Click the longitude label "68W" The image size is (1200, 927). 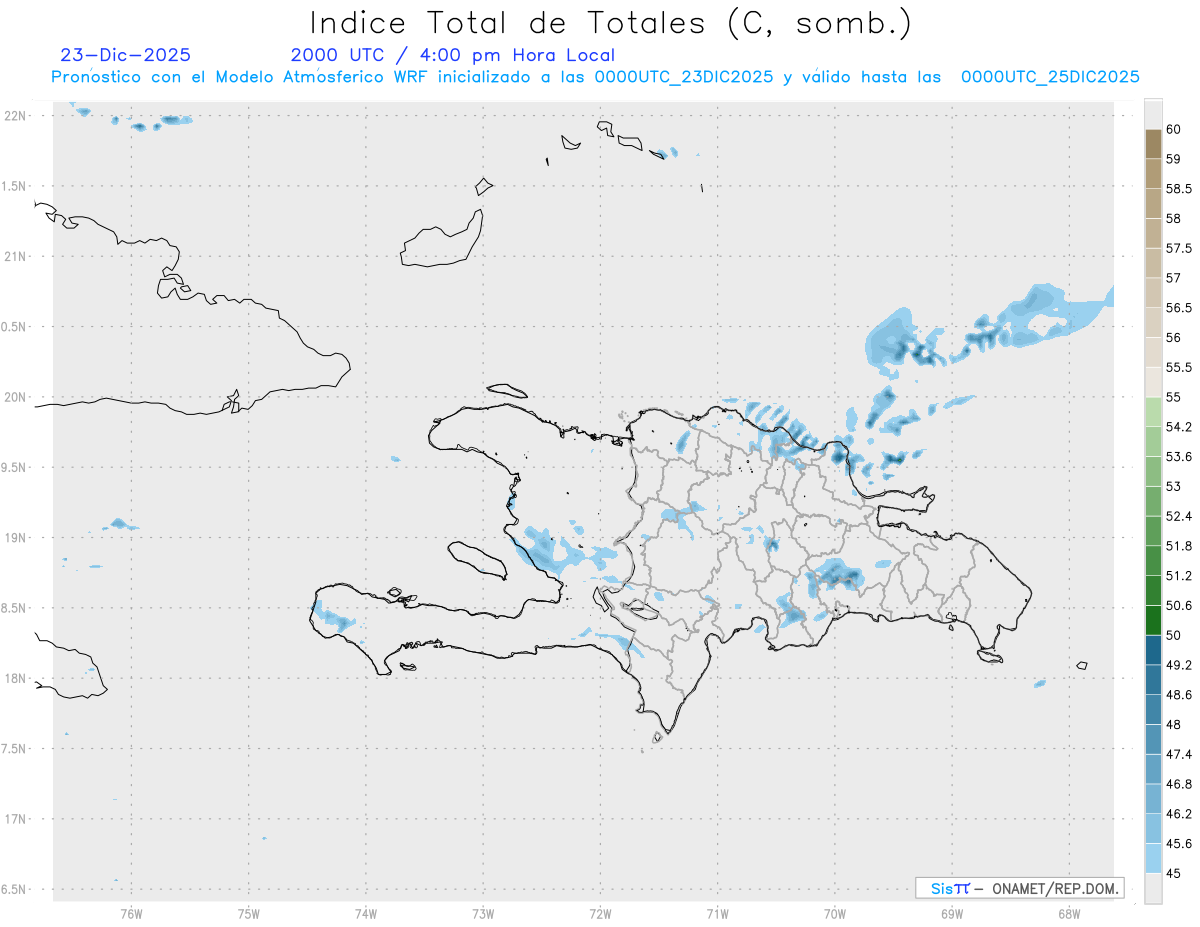(x=1069, y=913)
